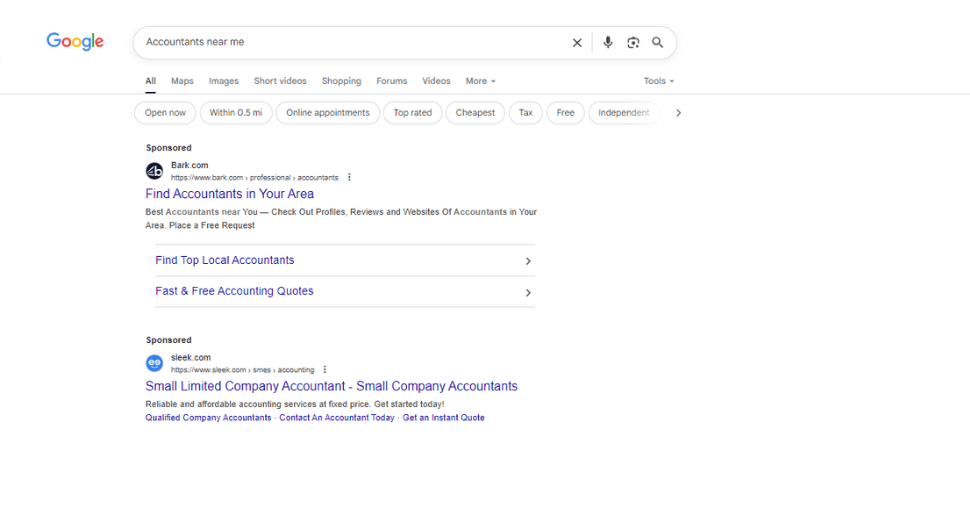Open Find Top Local Accountants sitelink
Viewport: 970px width, 517px height.
225,260
